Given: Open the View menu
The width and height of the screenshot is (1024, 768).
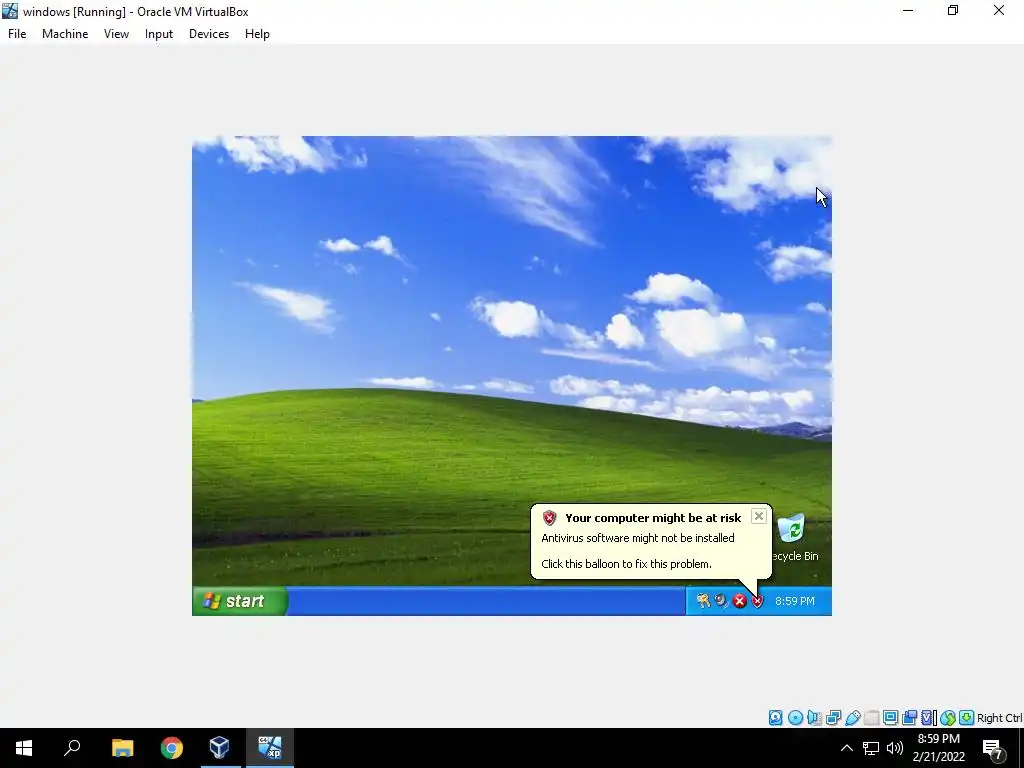Looking at the screenshot, I should point(116,34).
